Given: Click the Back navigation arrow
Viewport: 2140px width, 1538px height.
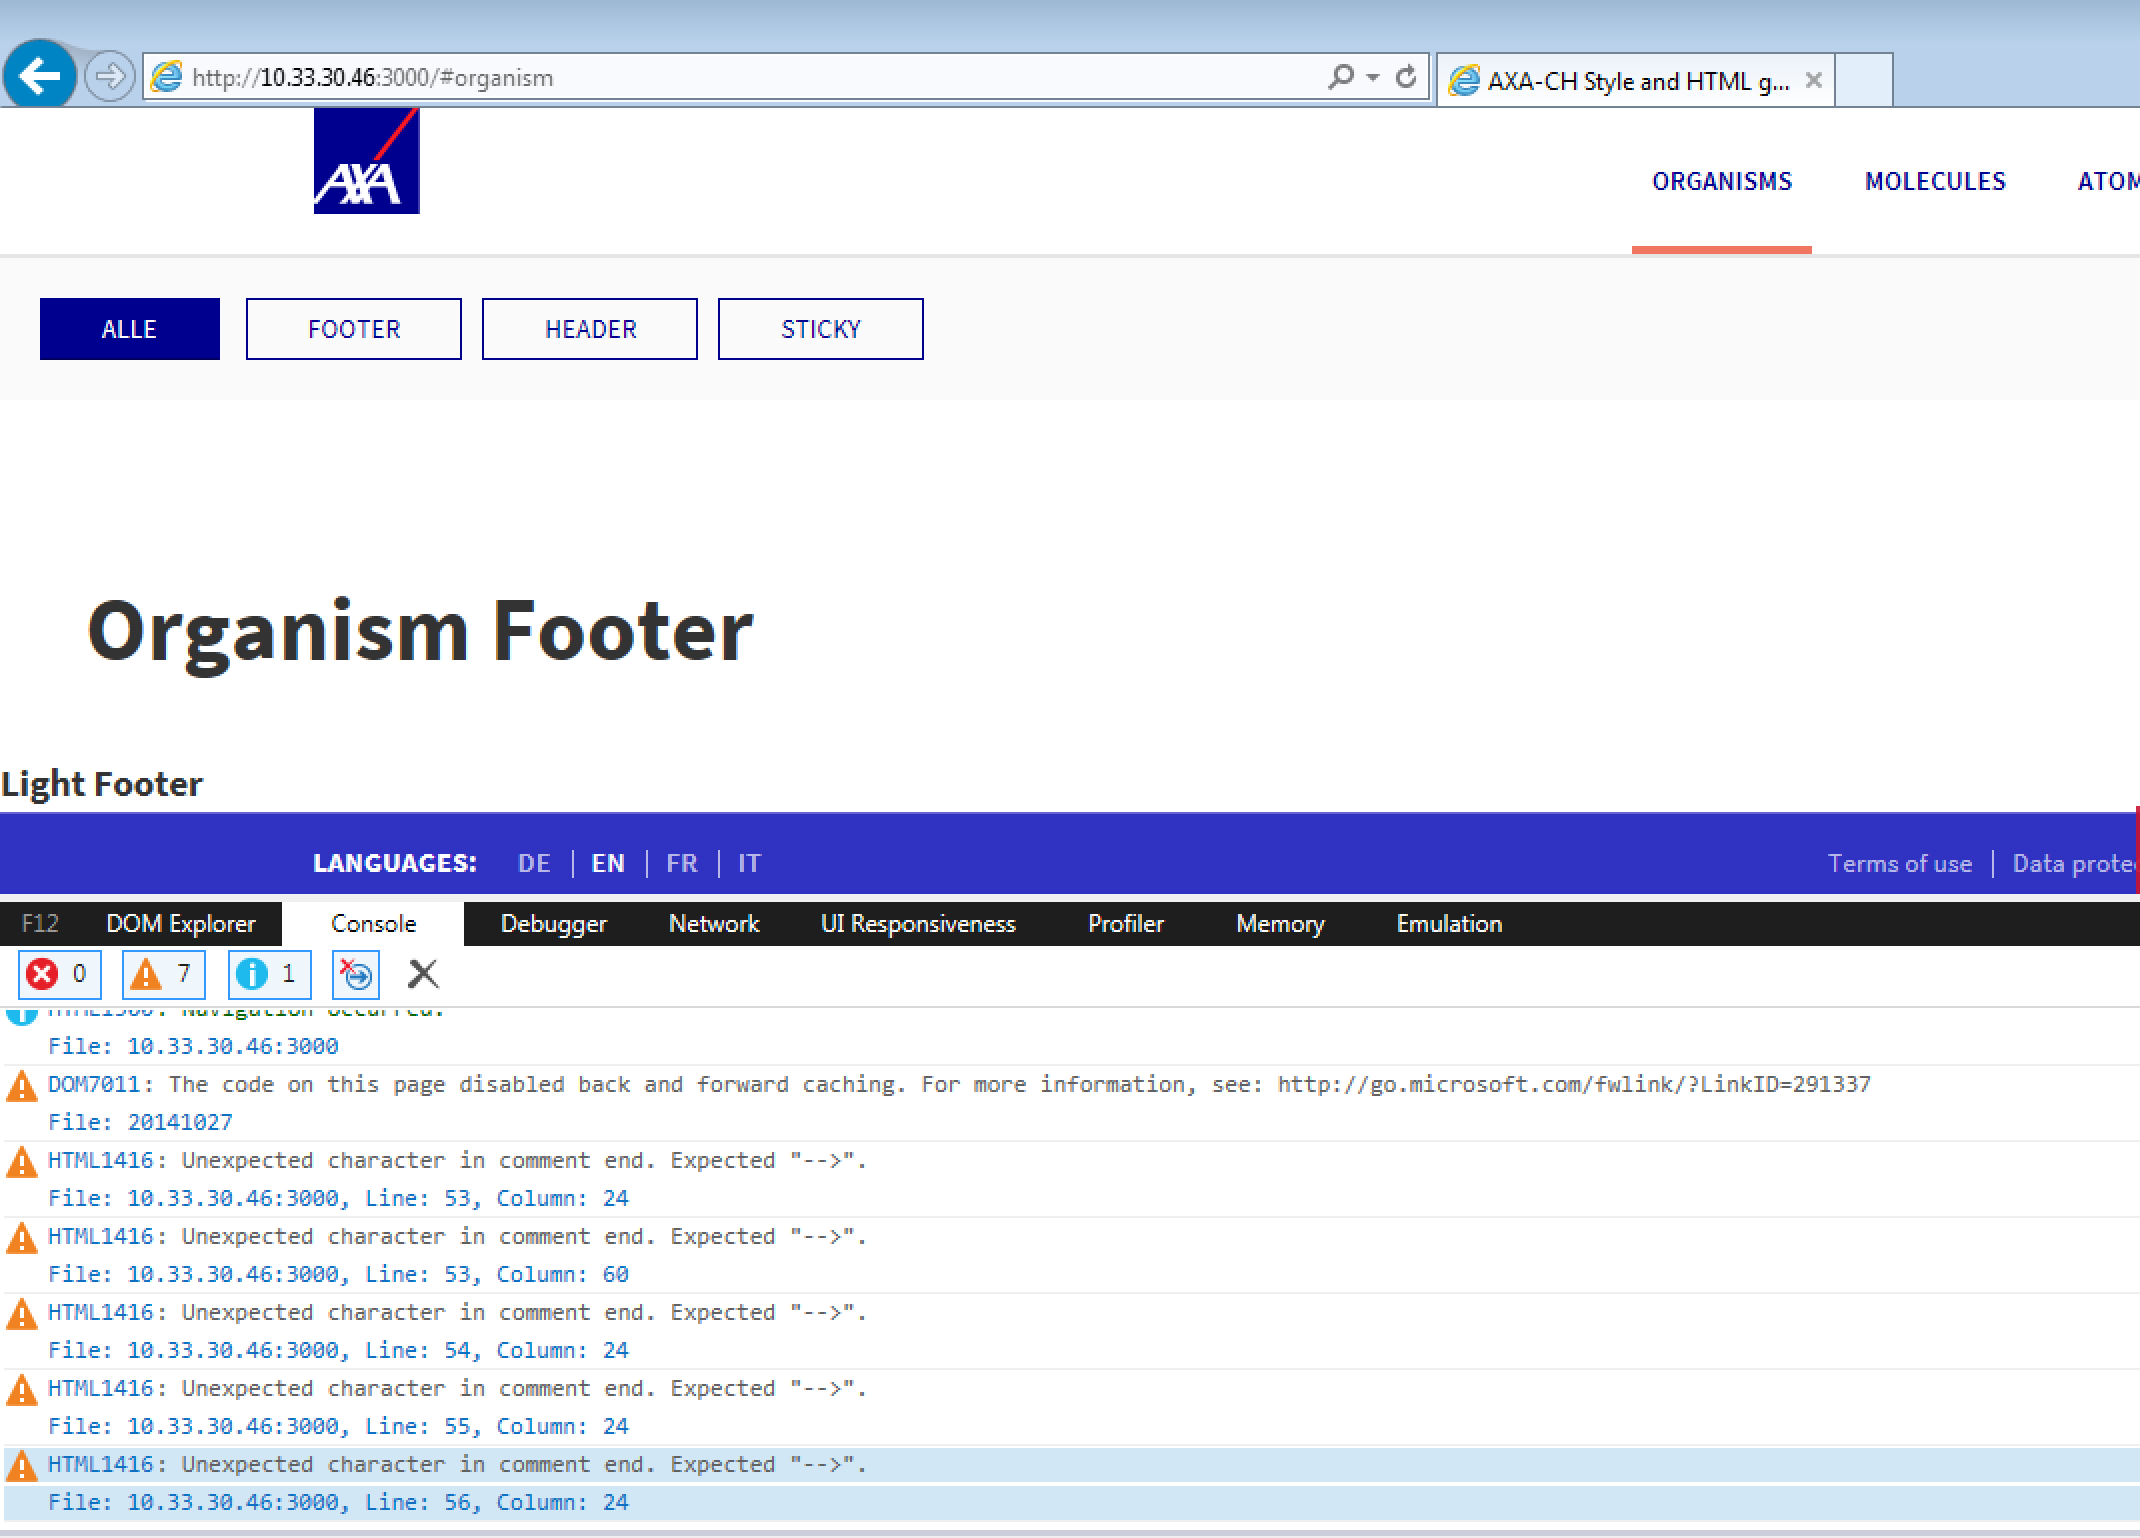Looking at the screenshot, I should coord(39,76).
